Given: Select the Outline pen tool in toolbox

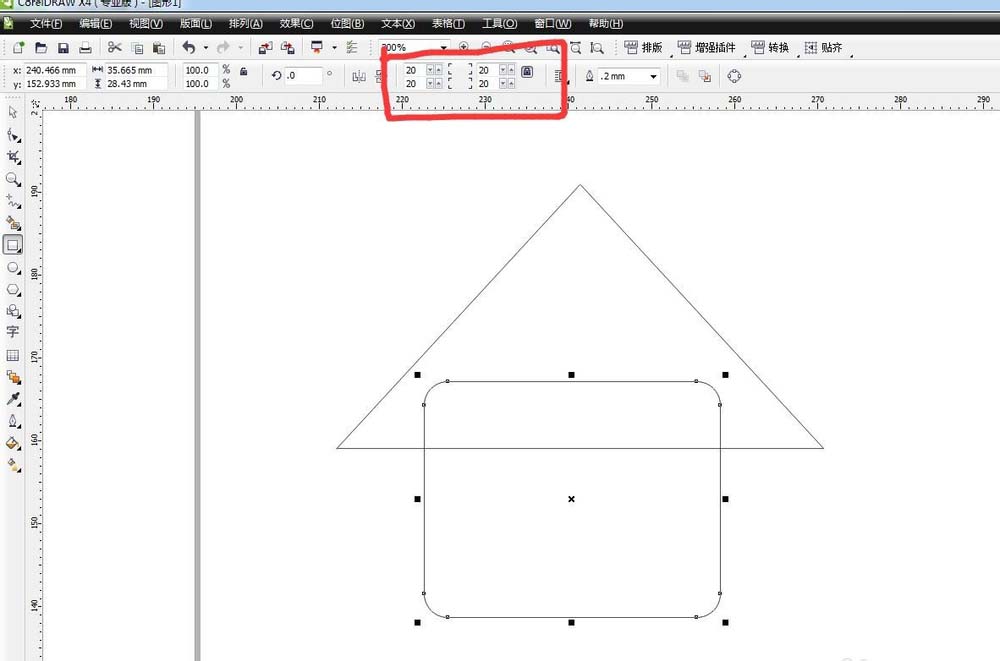Looking at the screenshot, I should click(13, 421).
